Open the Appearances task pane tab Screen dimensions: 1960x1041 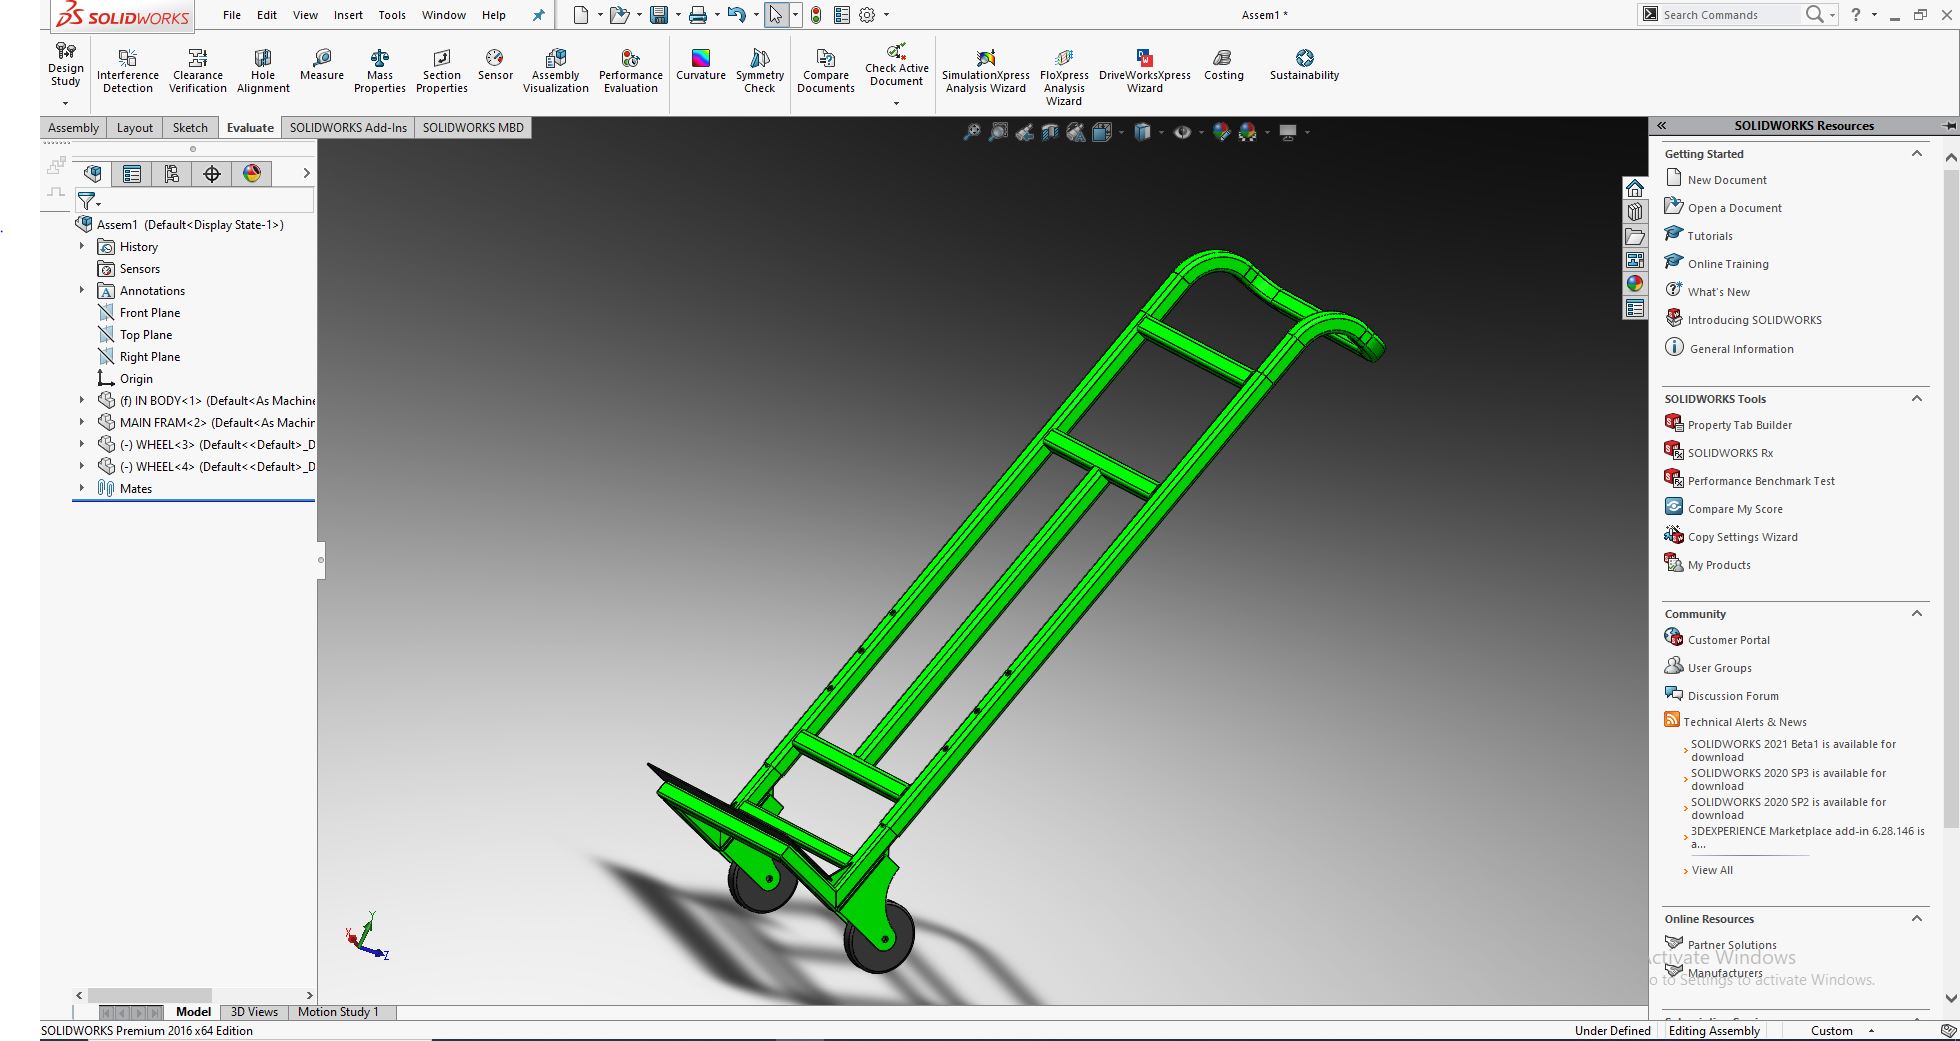pos(1635,284)
